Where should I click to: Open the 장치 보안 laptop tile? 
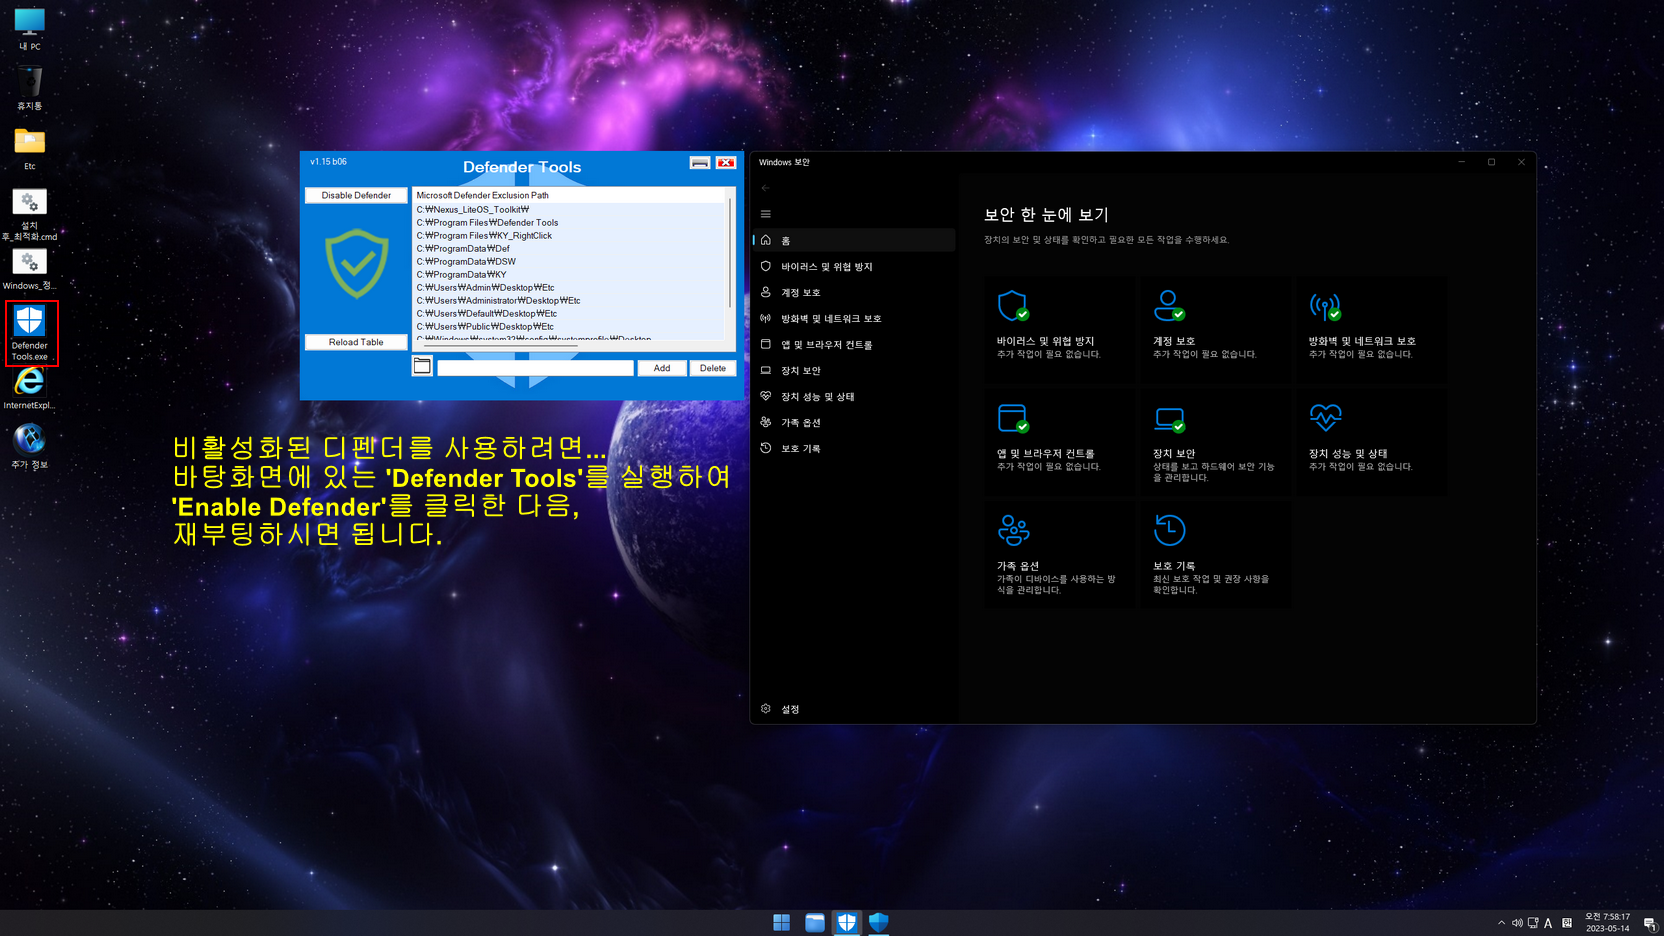click(x=1215, y=442)
